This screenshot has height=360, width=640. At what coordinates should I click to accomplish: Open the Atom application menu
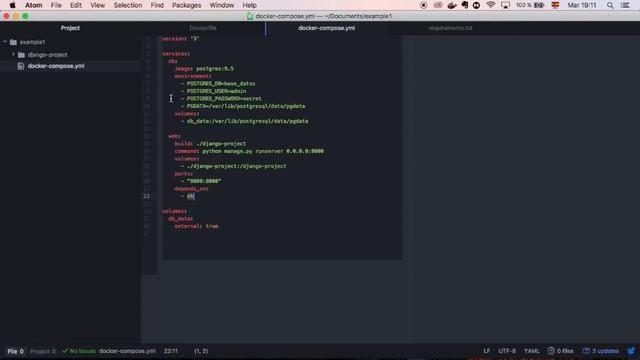[33, 5]
